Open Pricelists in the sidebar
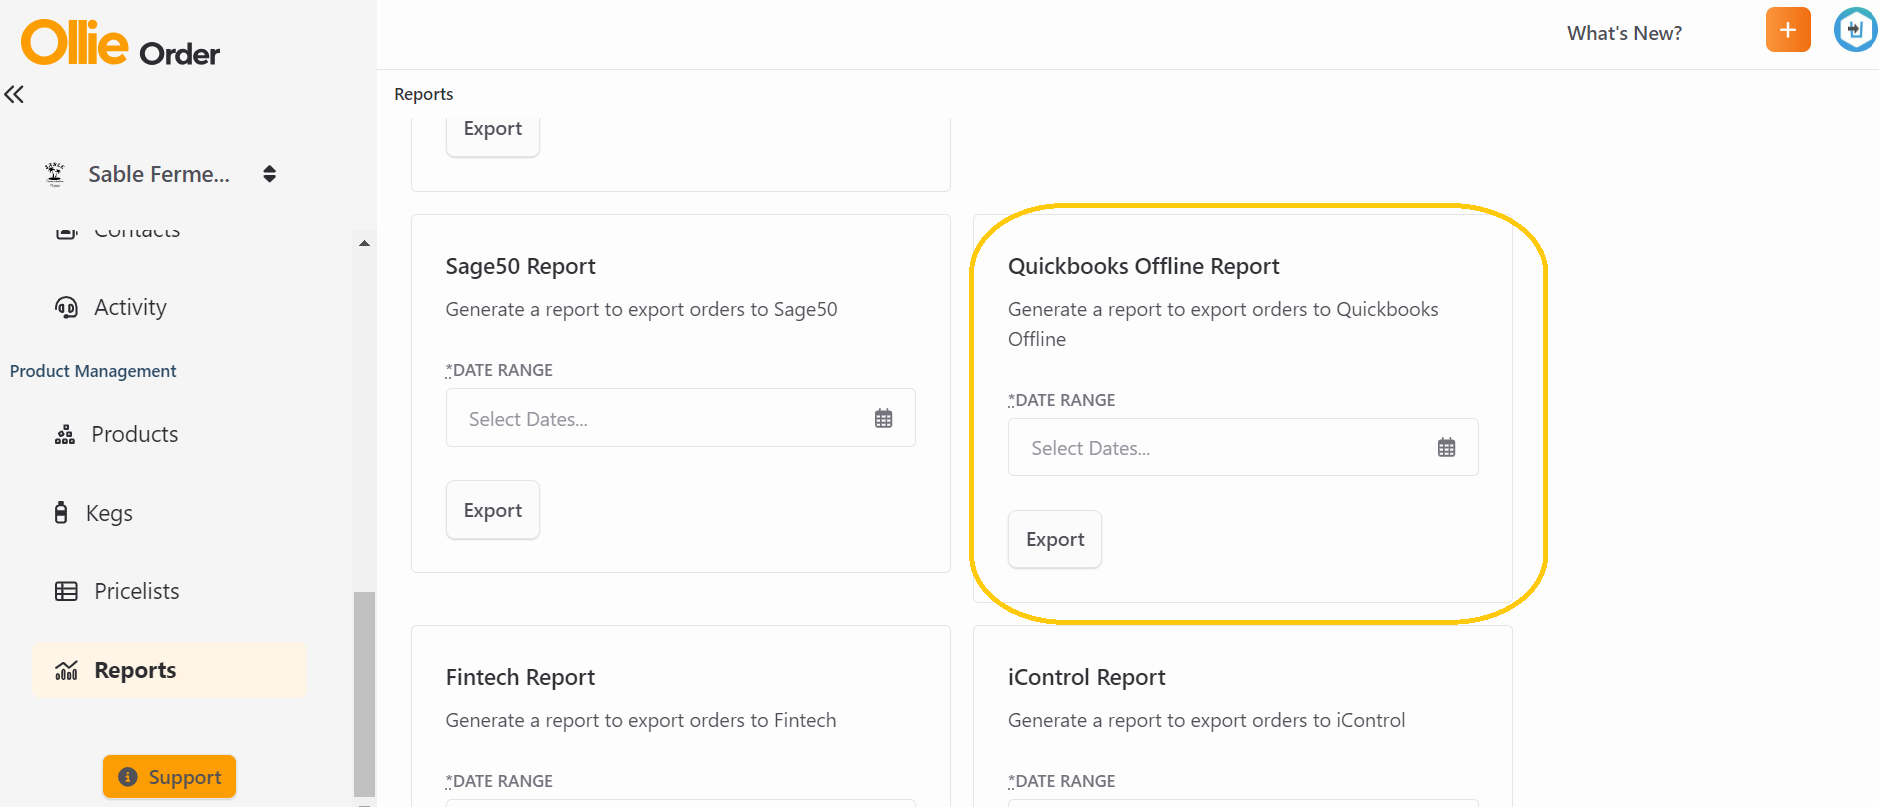 click(x=136, y=591)
